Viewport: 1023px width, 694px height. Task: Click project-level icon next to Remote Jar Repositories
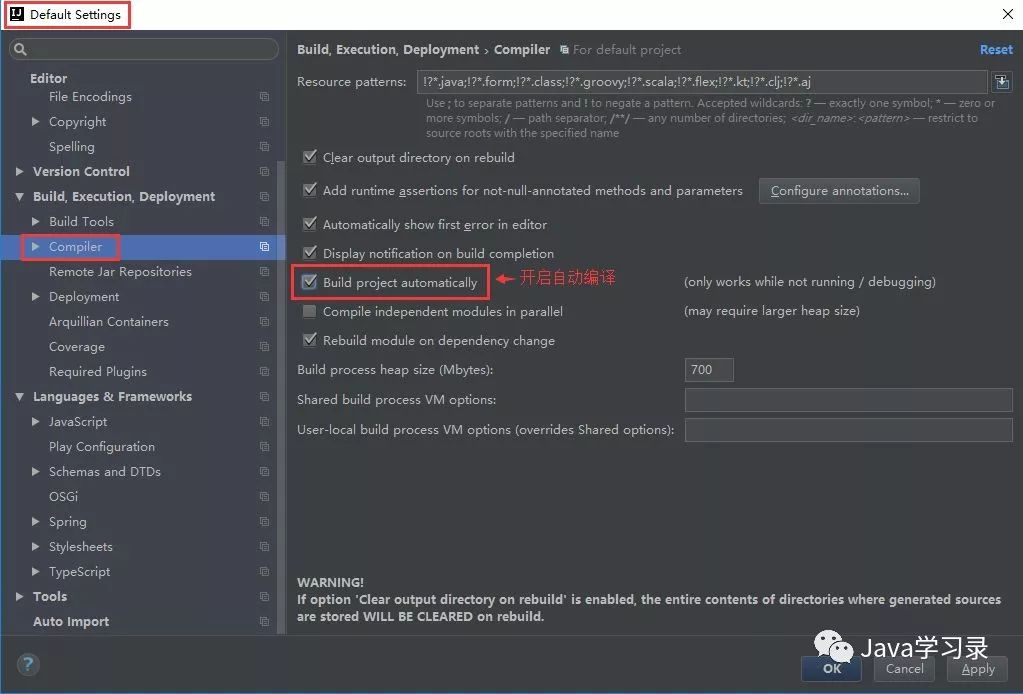(x=264, y=272)
